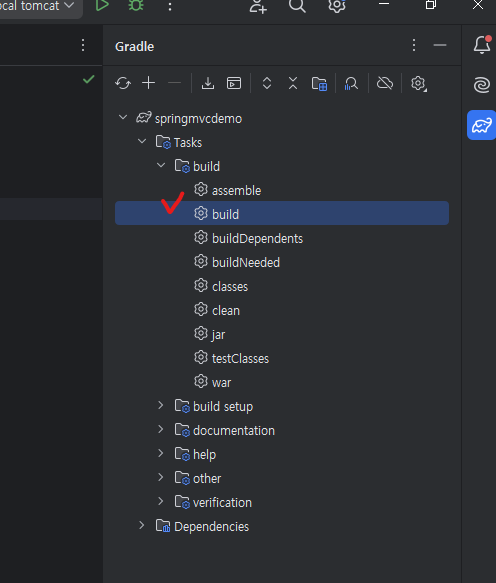Expand the help folder

tap(161, 453)
